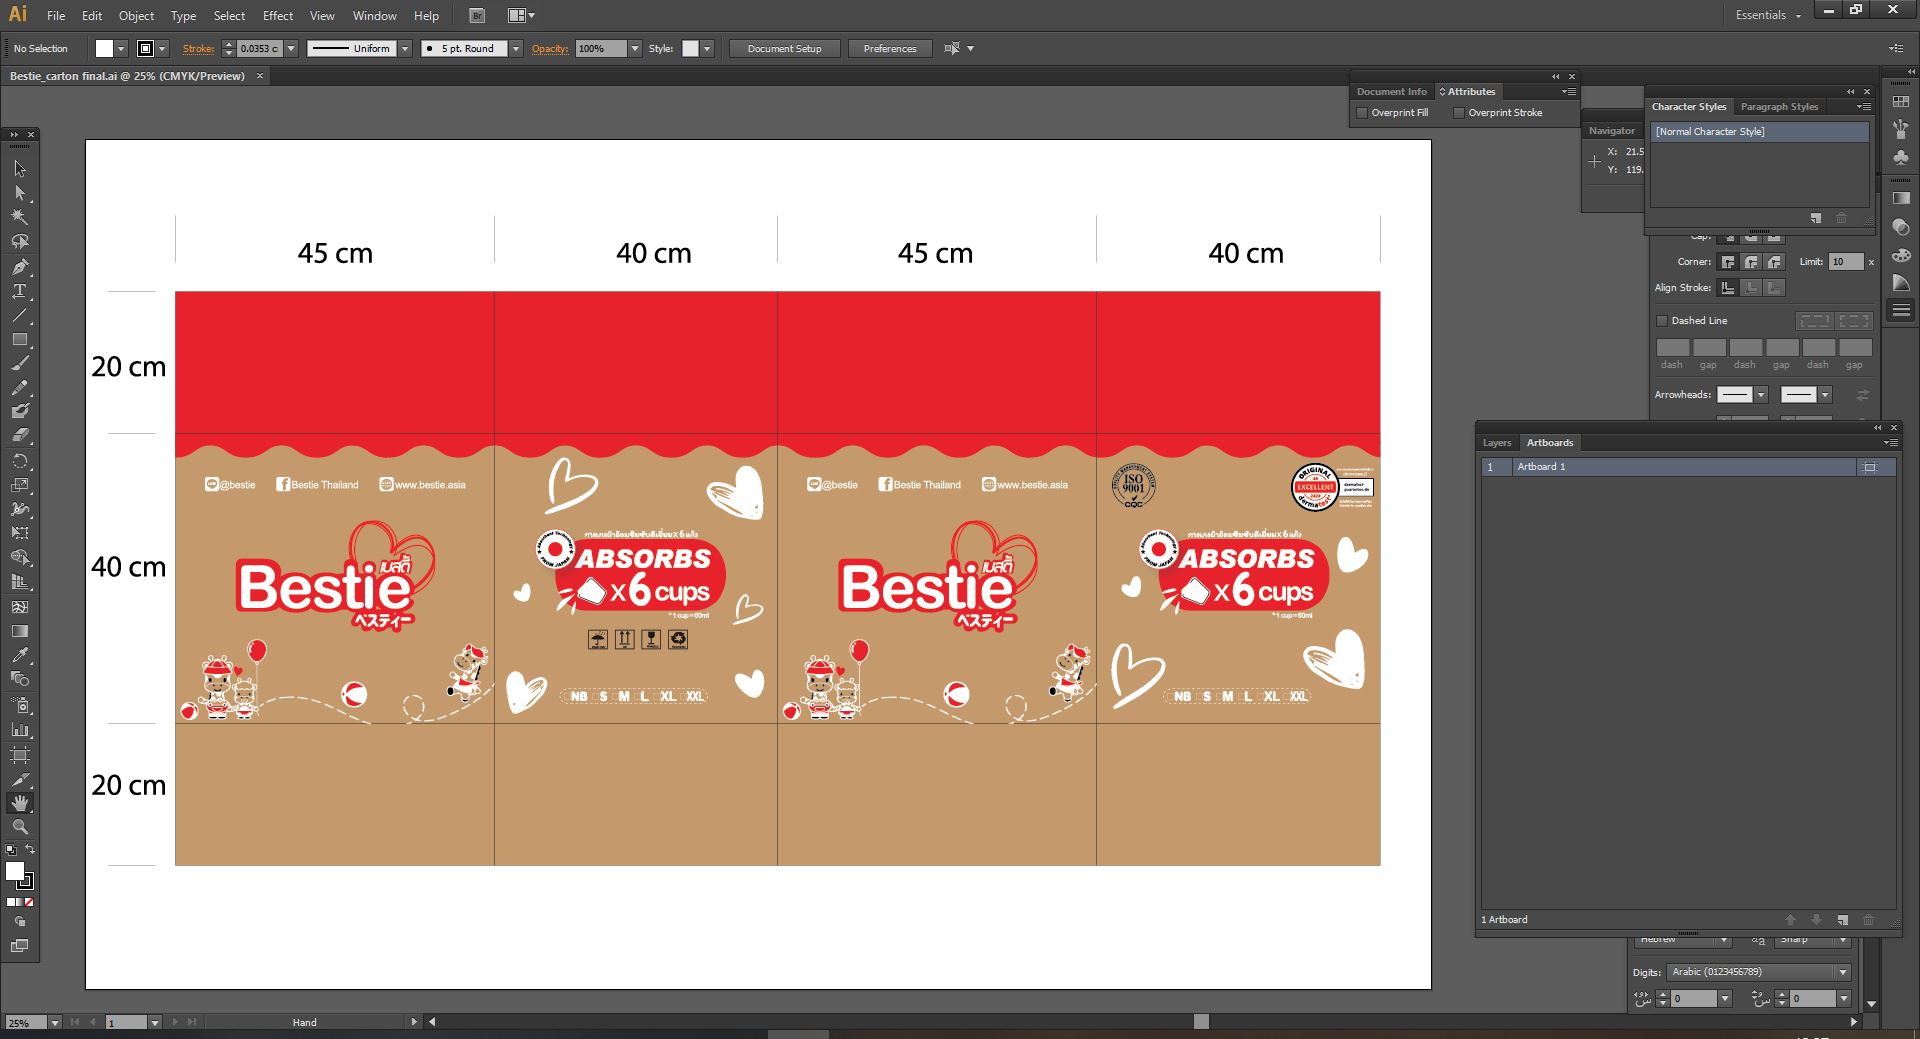
Task: Expand the Opacity percentage dropdown
Action: click(x=635, y=49)
